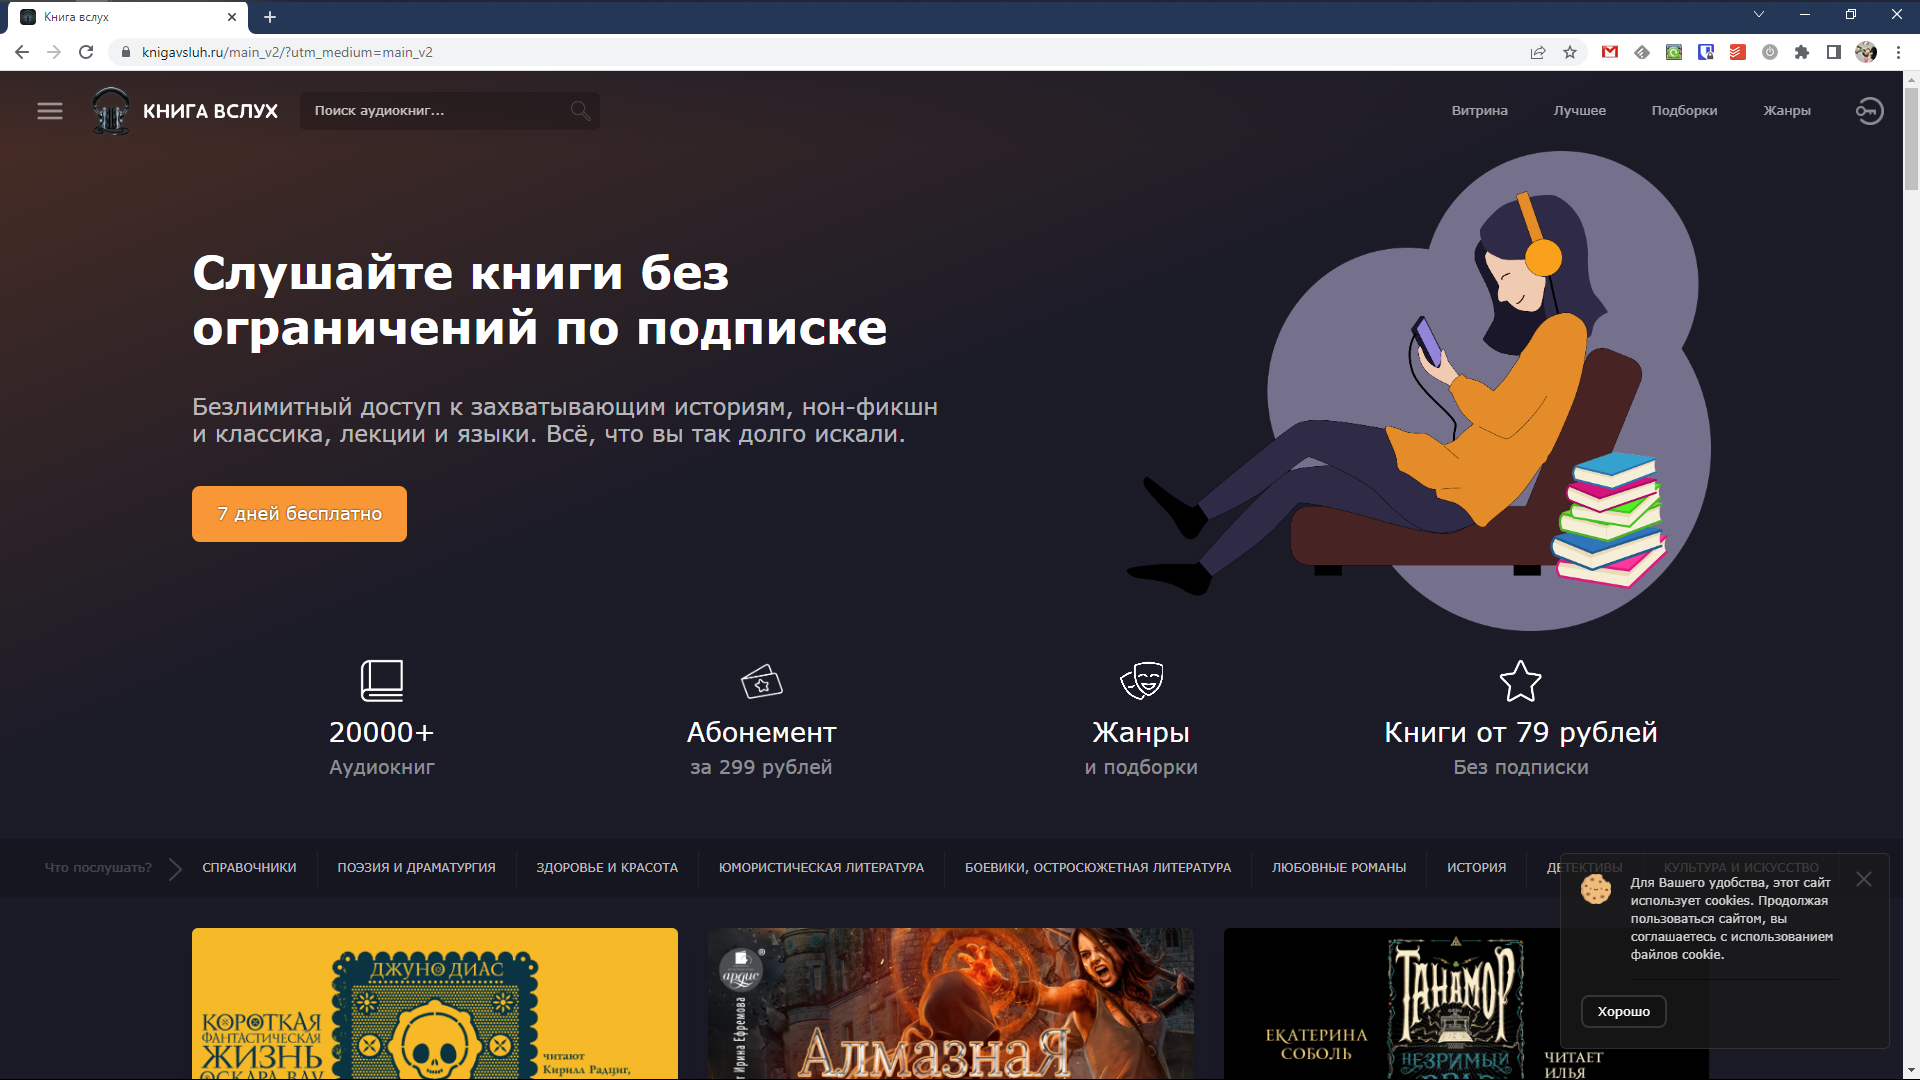Viewport: 1920px width, 1080px height.
Task: Click the Книга Вслух headphones logo
Action: pyautogui.click(x=111, y=111)
